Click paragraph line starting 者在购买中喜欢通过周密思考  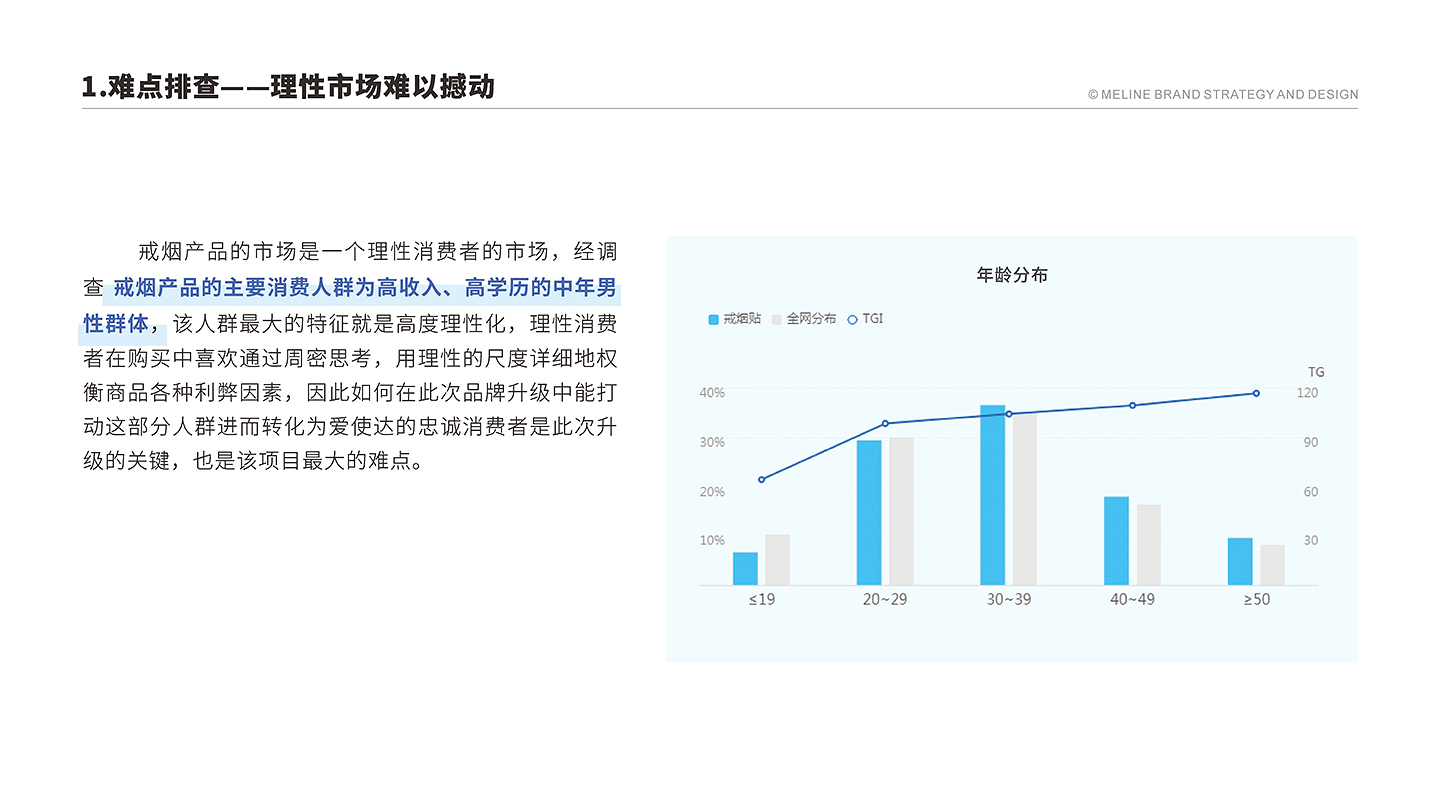(350, 357)
